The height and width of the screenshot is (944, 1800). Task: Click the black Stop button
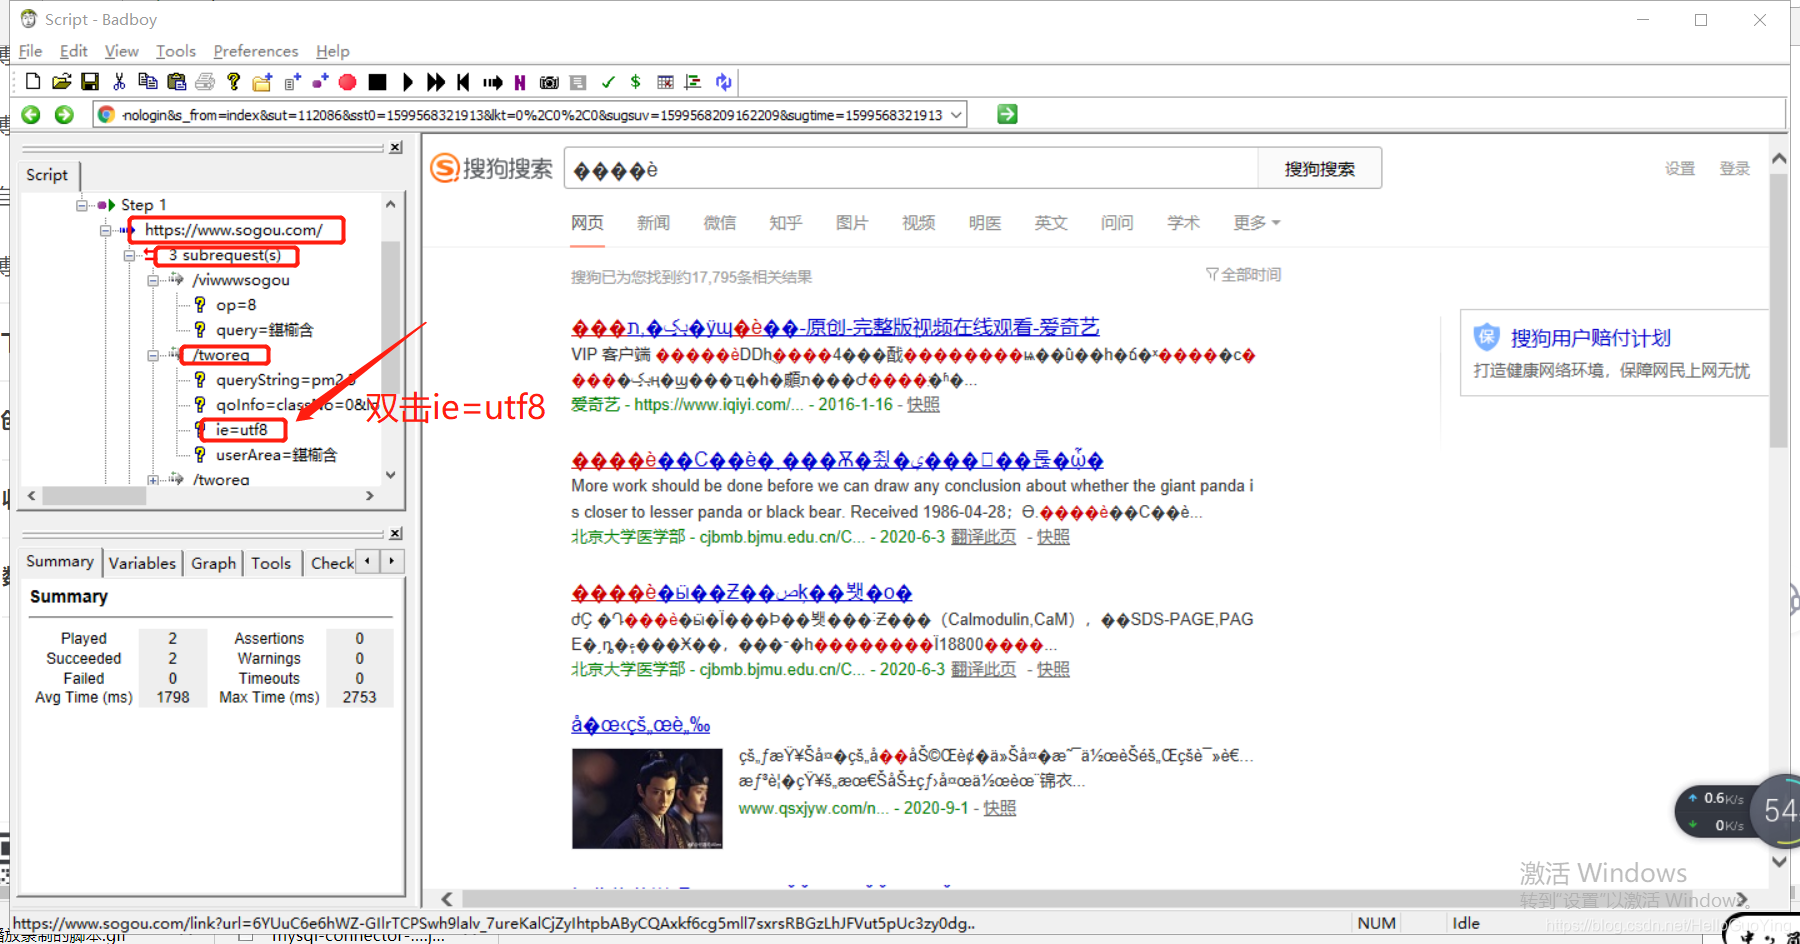point(377,82)
